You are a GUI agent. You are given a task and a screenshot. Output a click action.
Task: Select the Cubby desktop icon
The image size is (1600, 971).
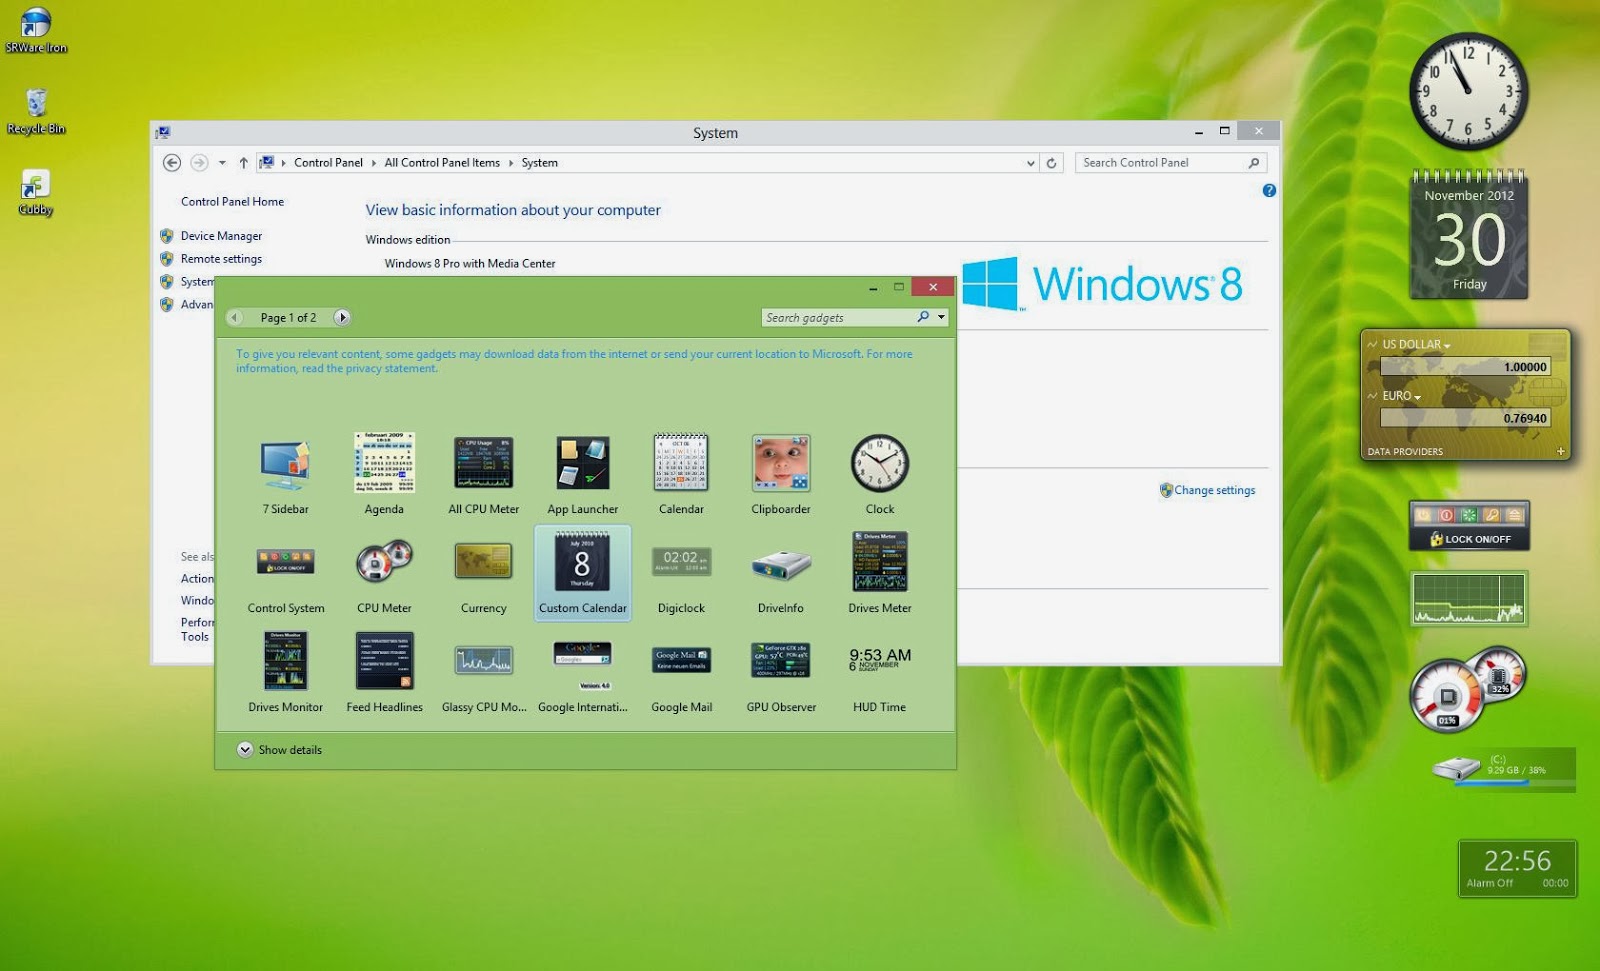point(36,192)
